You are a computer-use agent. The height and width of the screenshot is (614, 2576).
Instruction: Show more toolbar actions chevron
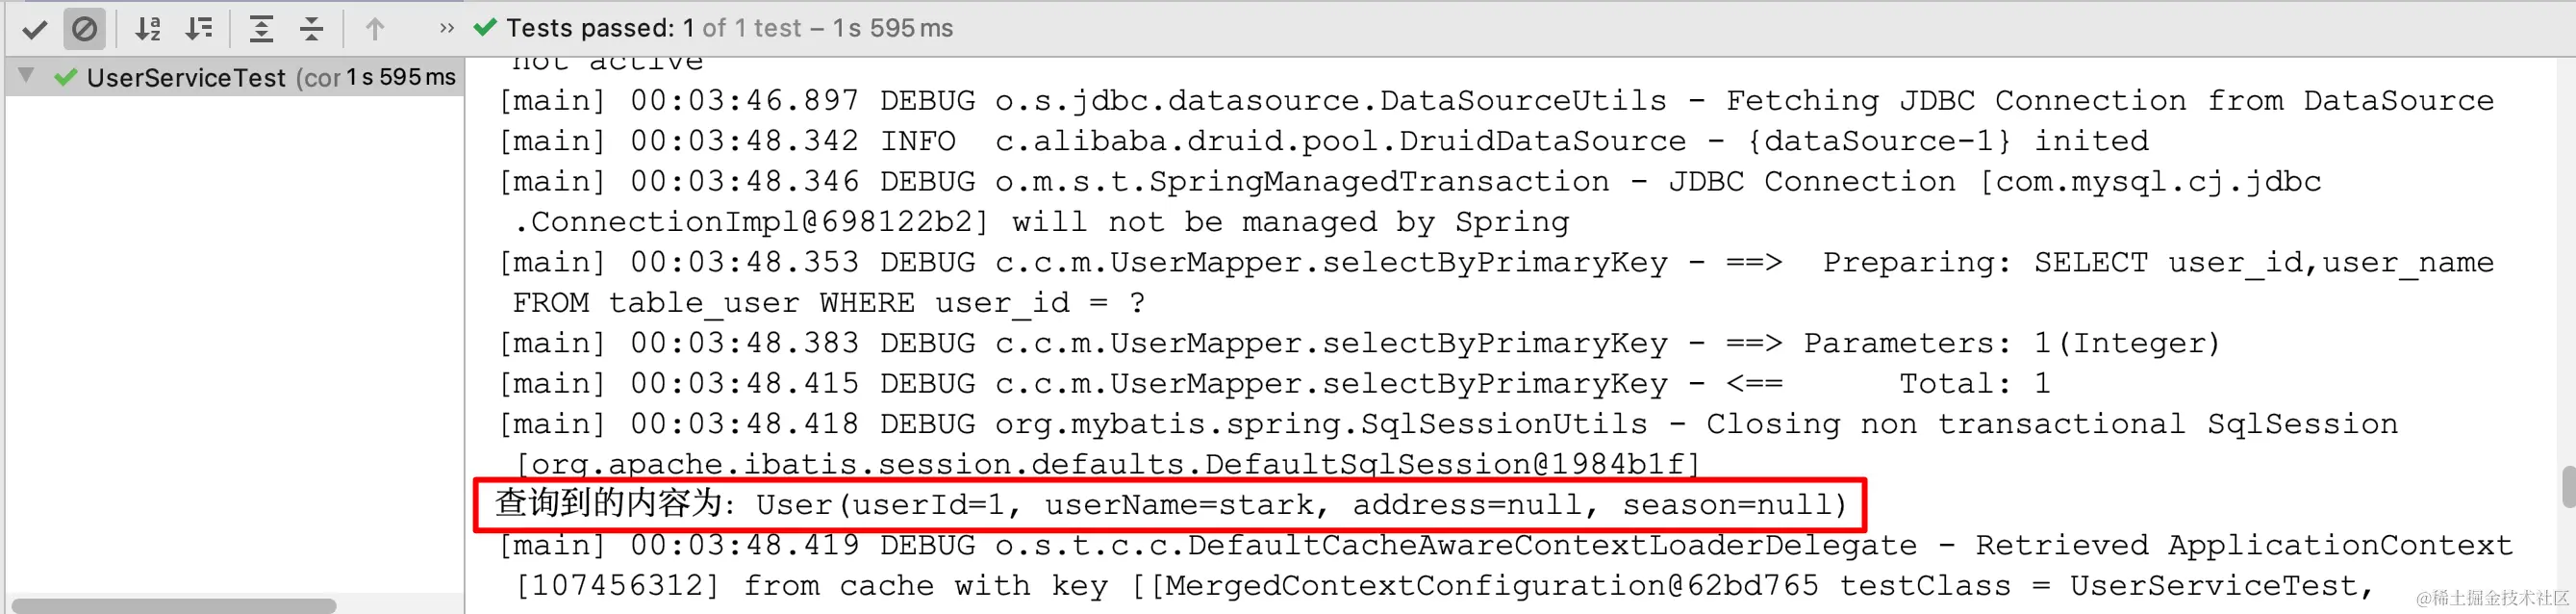click(x=447, y=29)
